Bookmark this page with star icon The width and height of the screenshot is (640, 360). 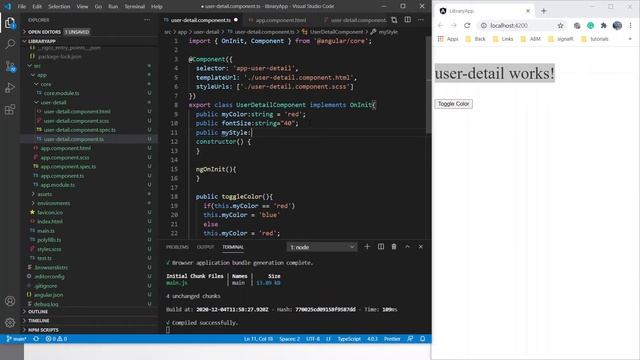(560, 25)
